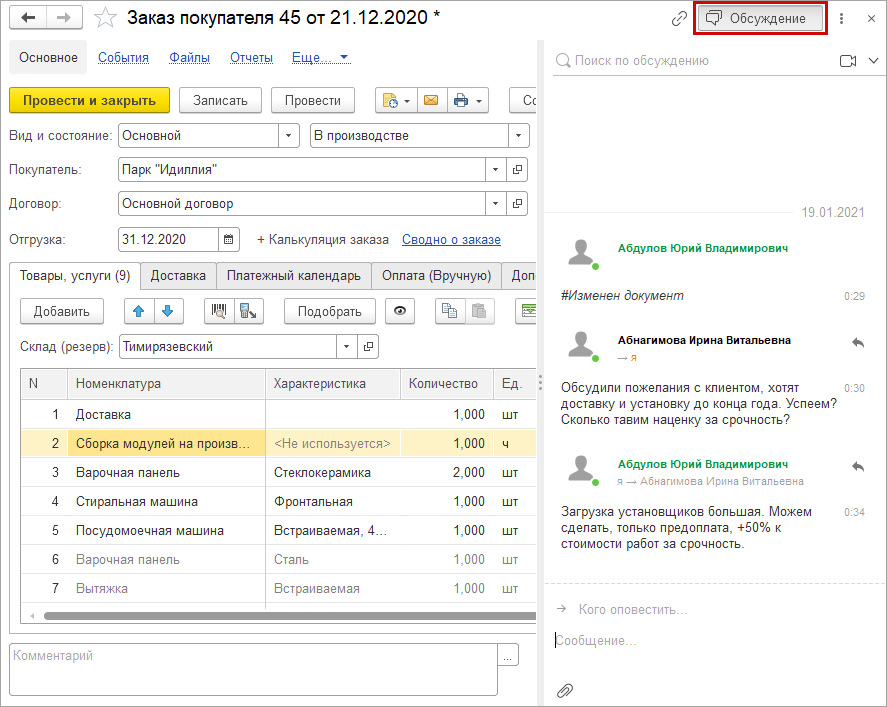Start video call with camera icon
The image size is (887, 707).
click(847, 61)
